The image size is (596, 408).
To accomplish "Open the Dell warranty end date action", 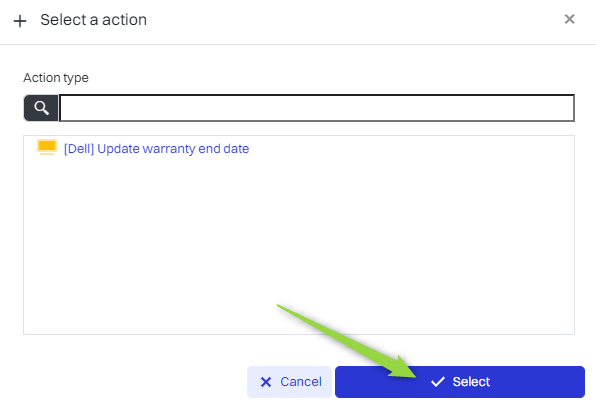I will pos(156,149).
